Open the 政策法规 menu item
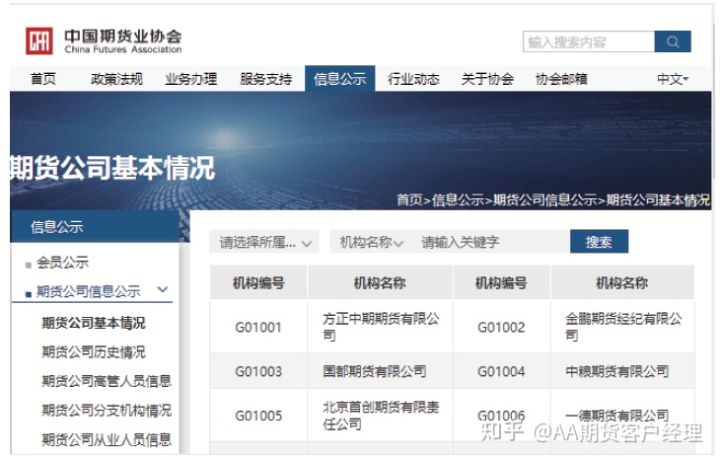 point(117,79)
